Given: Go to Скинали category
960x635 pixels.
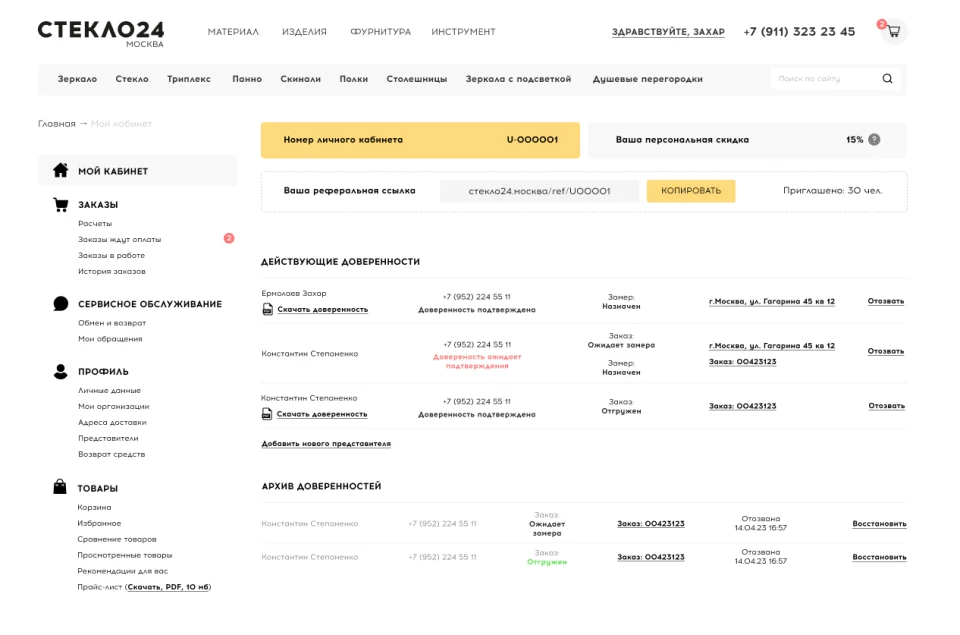Looking at the screenshot, I should coord(301,79).
